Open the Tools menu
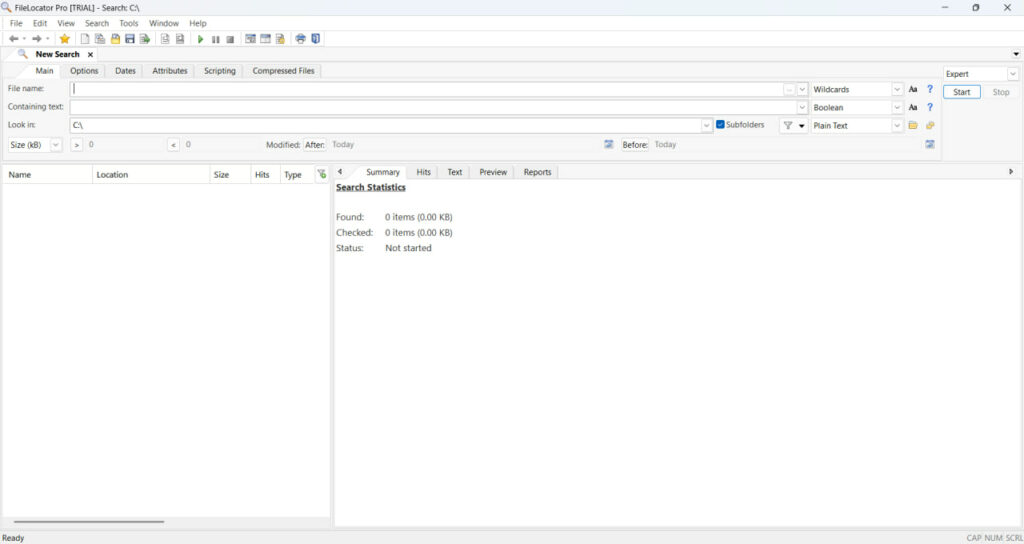The image size is (1024, 544). (129, 23)
